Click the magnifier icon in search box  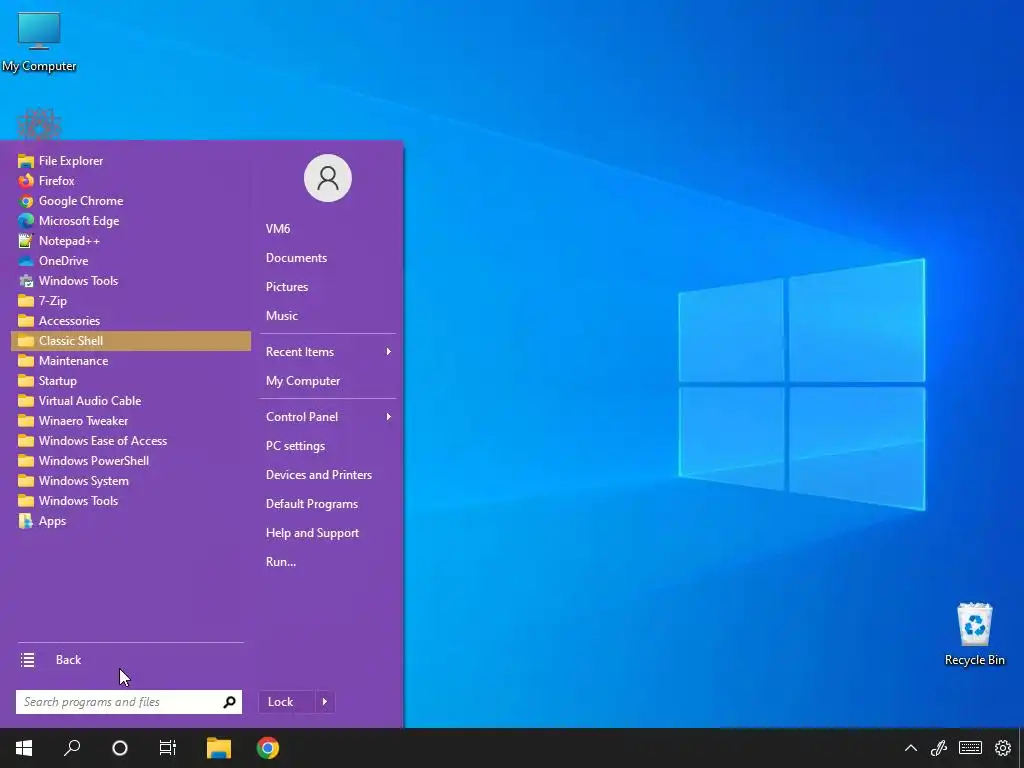coord(229,702)
